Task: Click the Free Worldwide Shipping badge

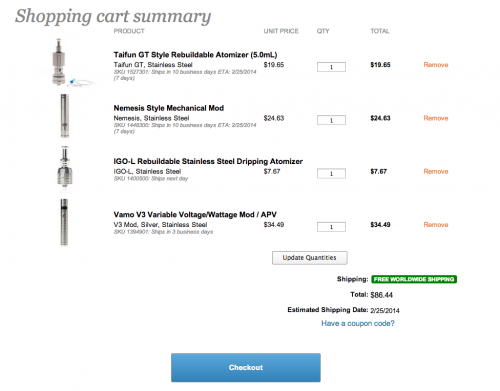Action: pyautogui.click(x=414, y=279)
